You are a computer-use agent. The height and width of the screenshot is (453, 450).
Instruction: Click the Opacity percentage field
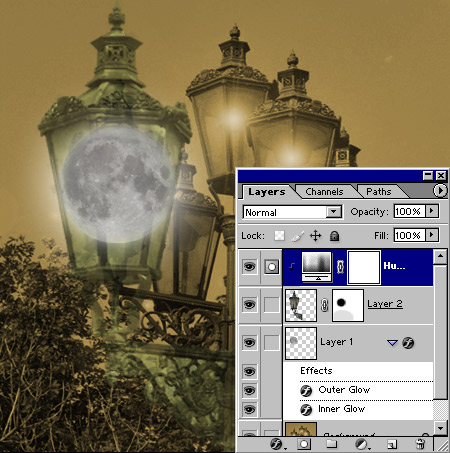(x=409, y=211)
